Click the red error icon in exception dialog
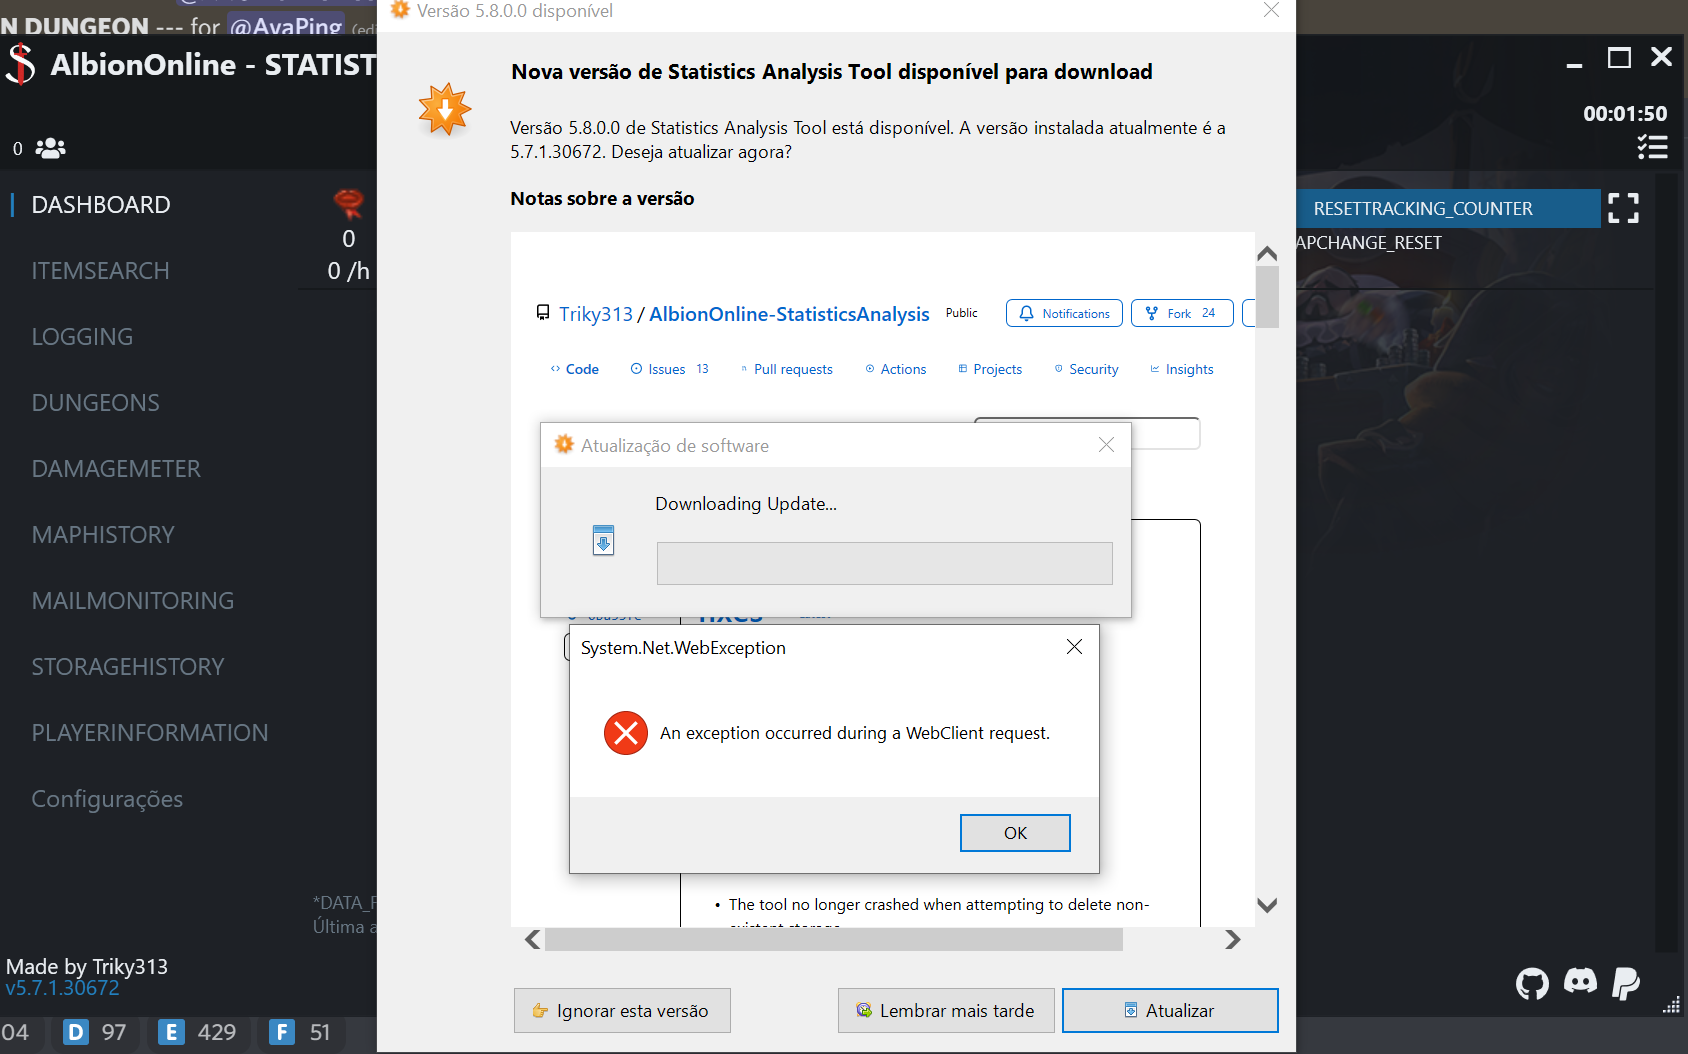 (626, 733)
